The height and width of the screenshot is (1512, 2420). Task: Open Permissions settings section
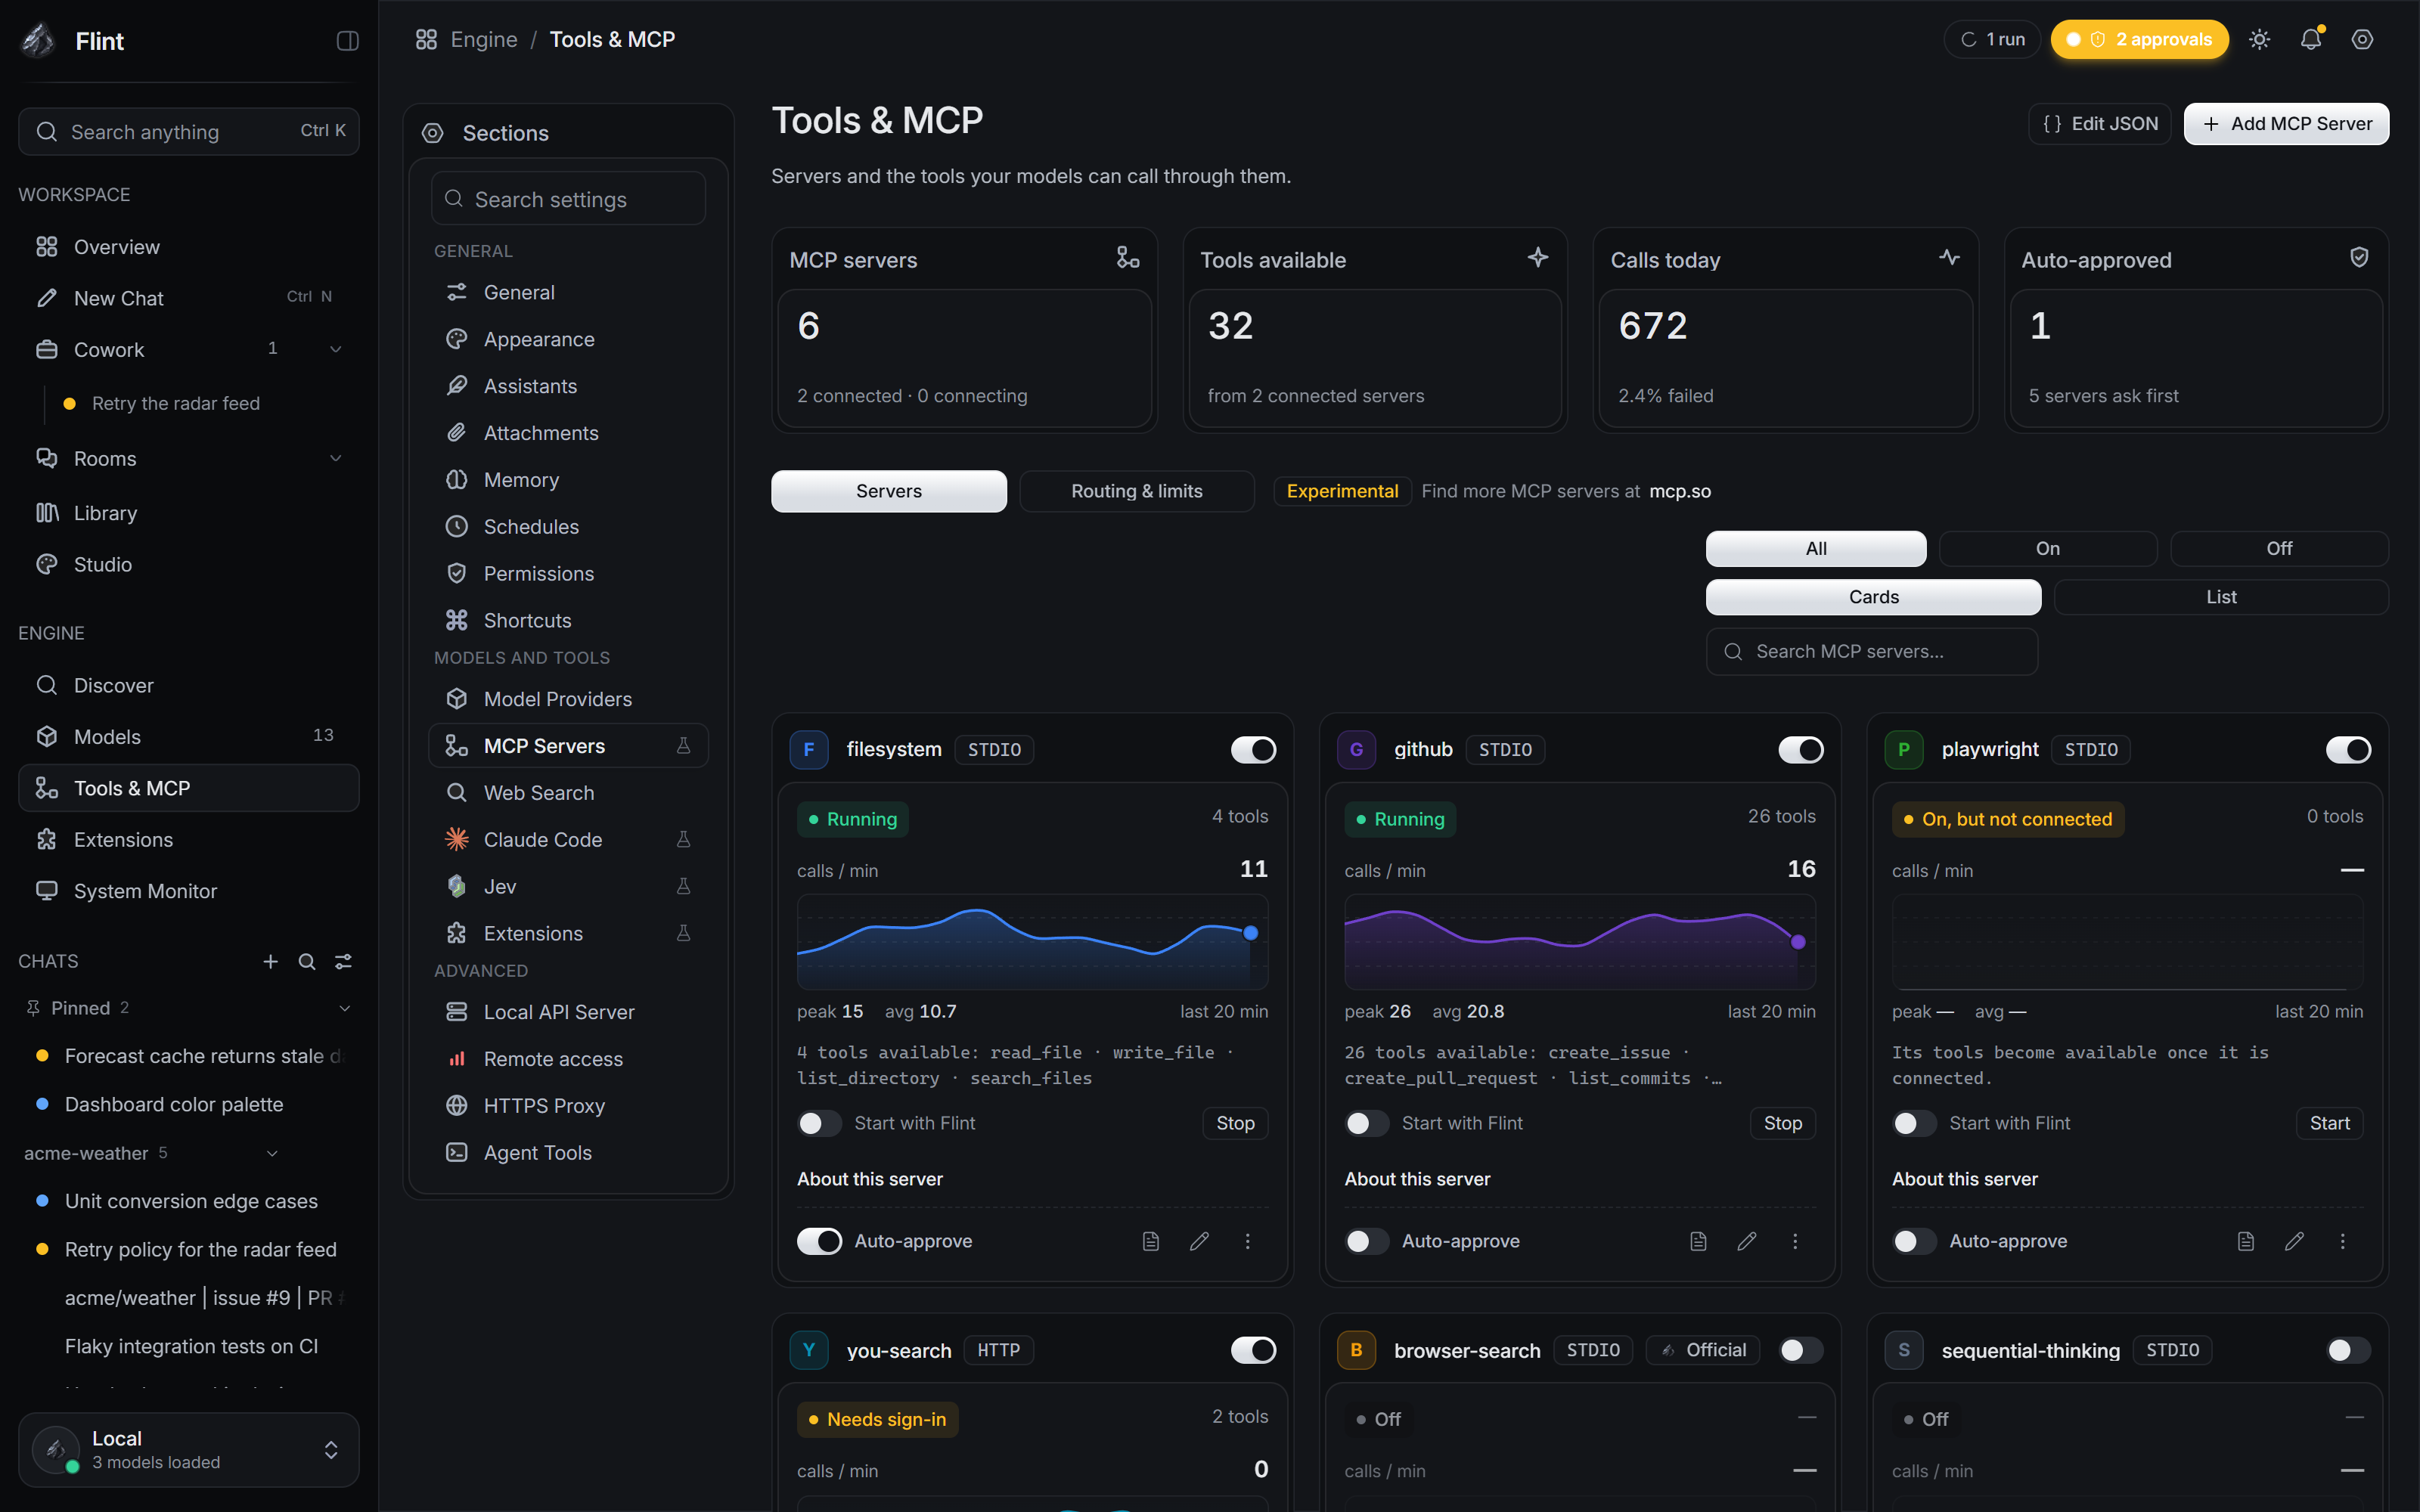click(x=568, y=574)
